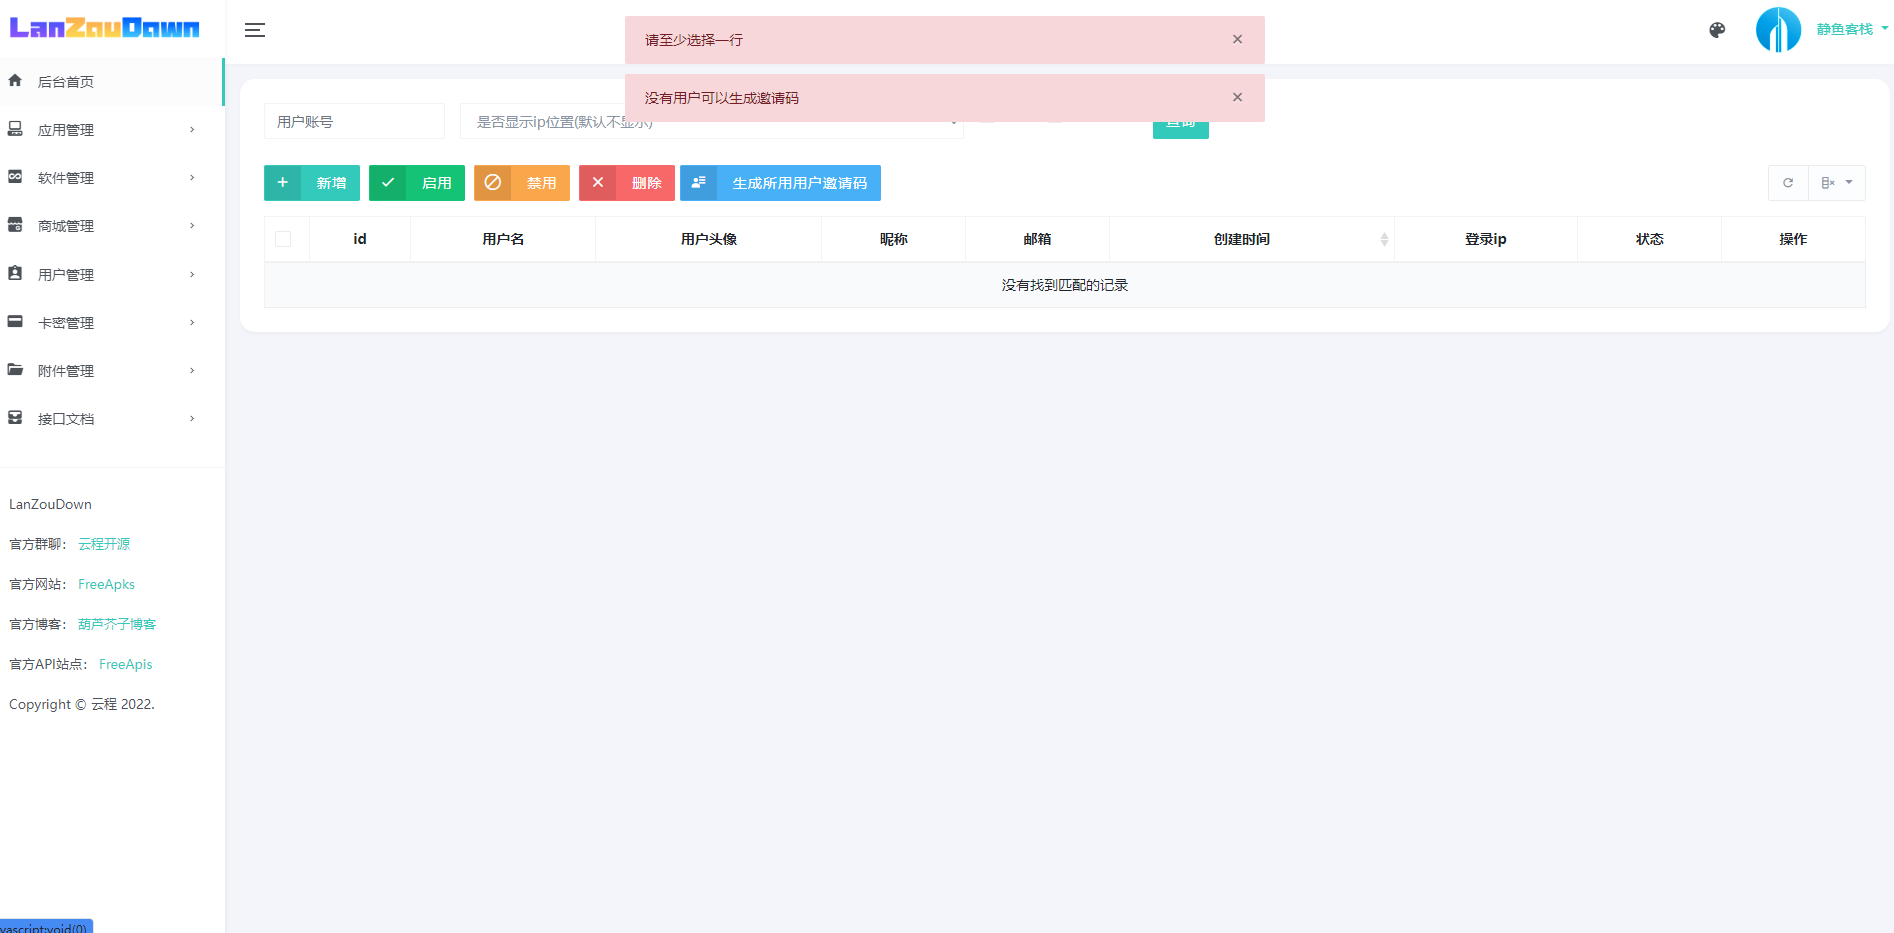The image size is (1894, 933).
Task: Click inside the 用户账号 search field
Action: (354, 120)
